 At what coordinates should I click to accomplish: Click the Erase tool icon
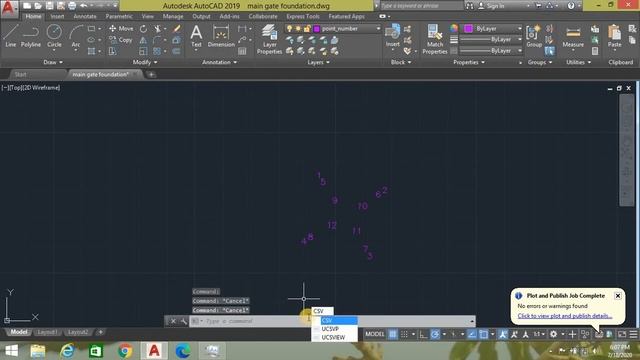tap(177, 29)
